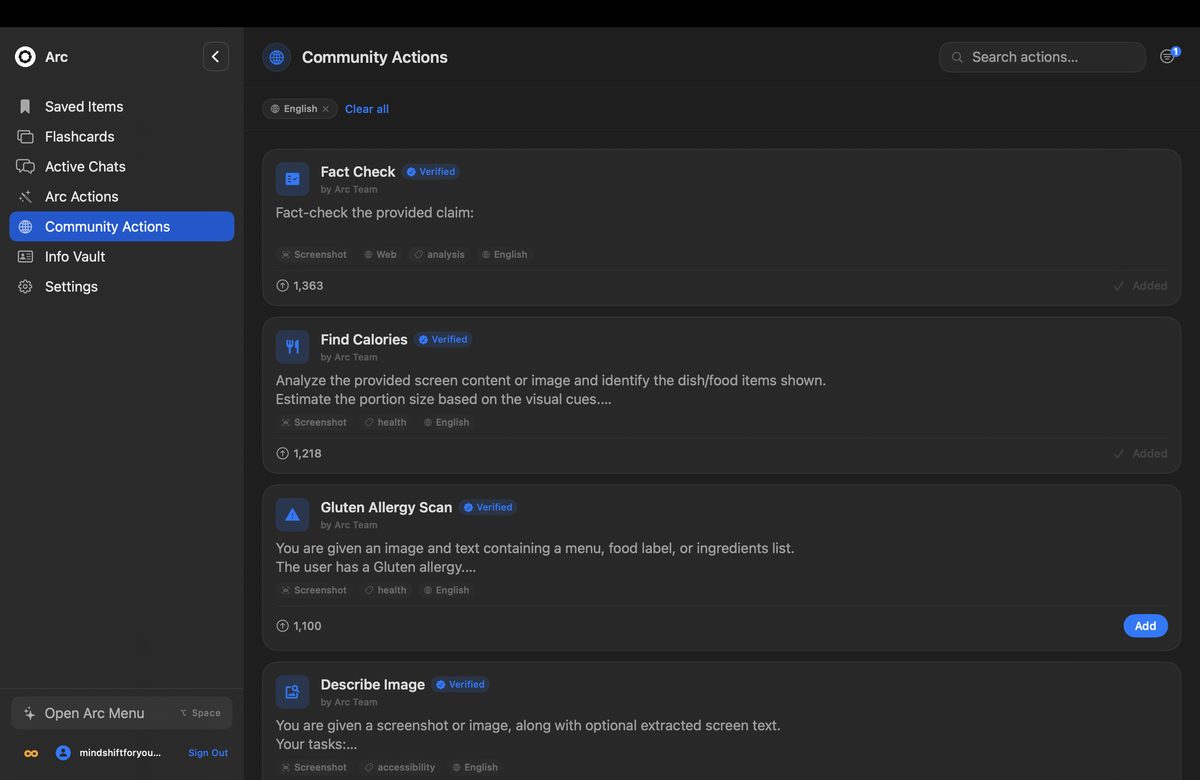The height and width of the screenshot is (780, 1200).
Task: Focus the Search actions field
Action: pos(1042,57)
